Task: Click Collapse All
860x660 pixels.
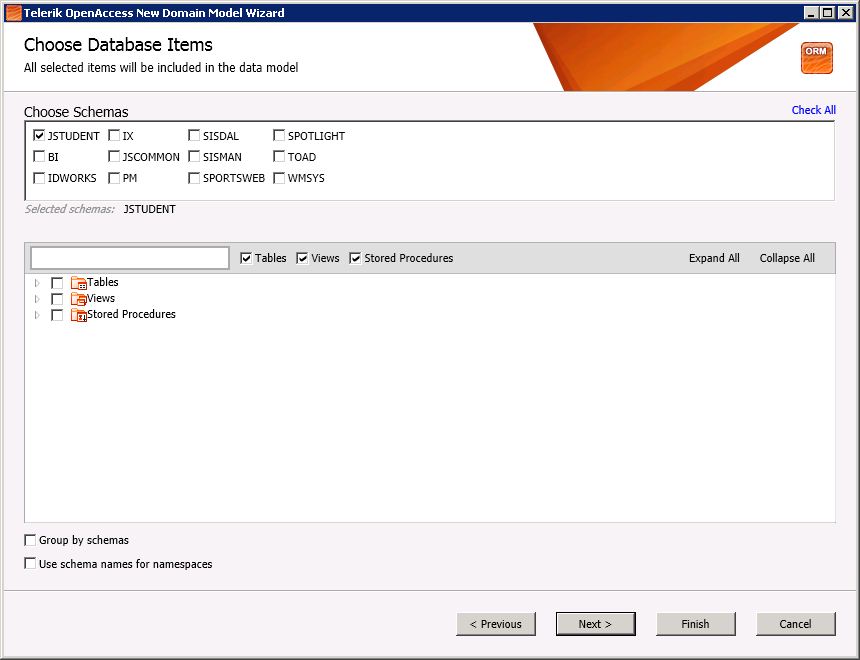Action: point(787,258)
